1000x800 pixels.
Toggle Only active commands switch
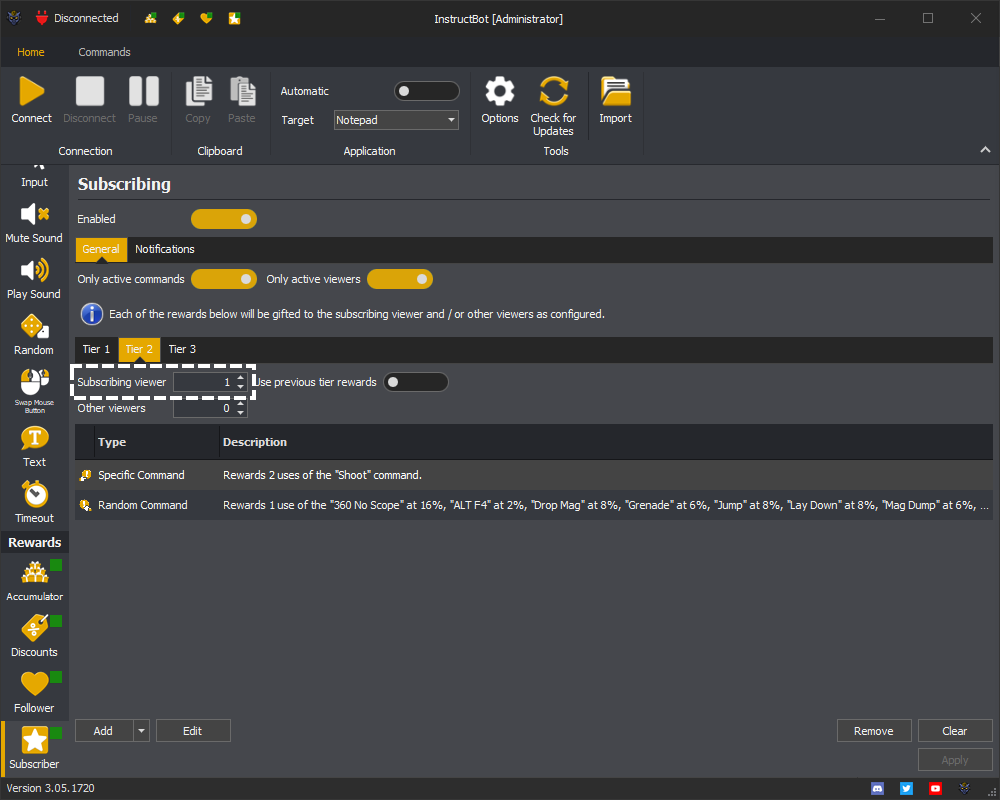[224, 279]
